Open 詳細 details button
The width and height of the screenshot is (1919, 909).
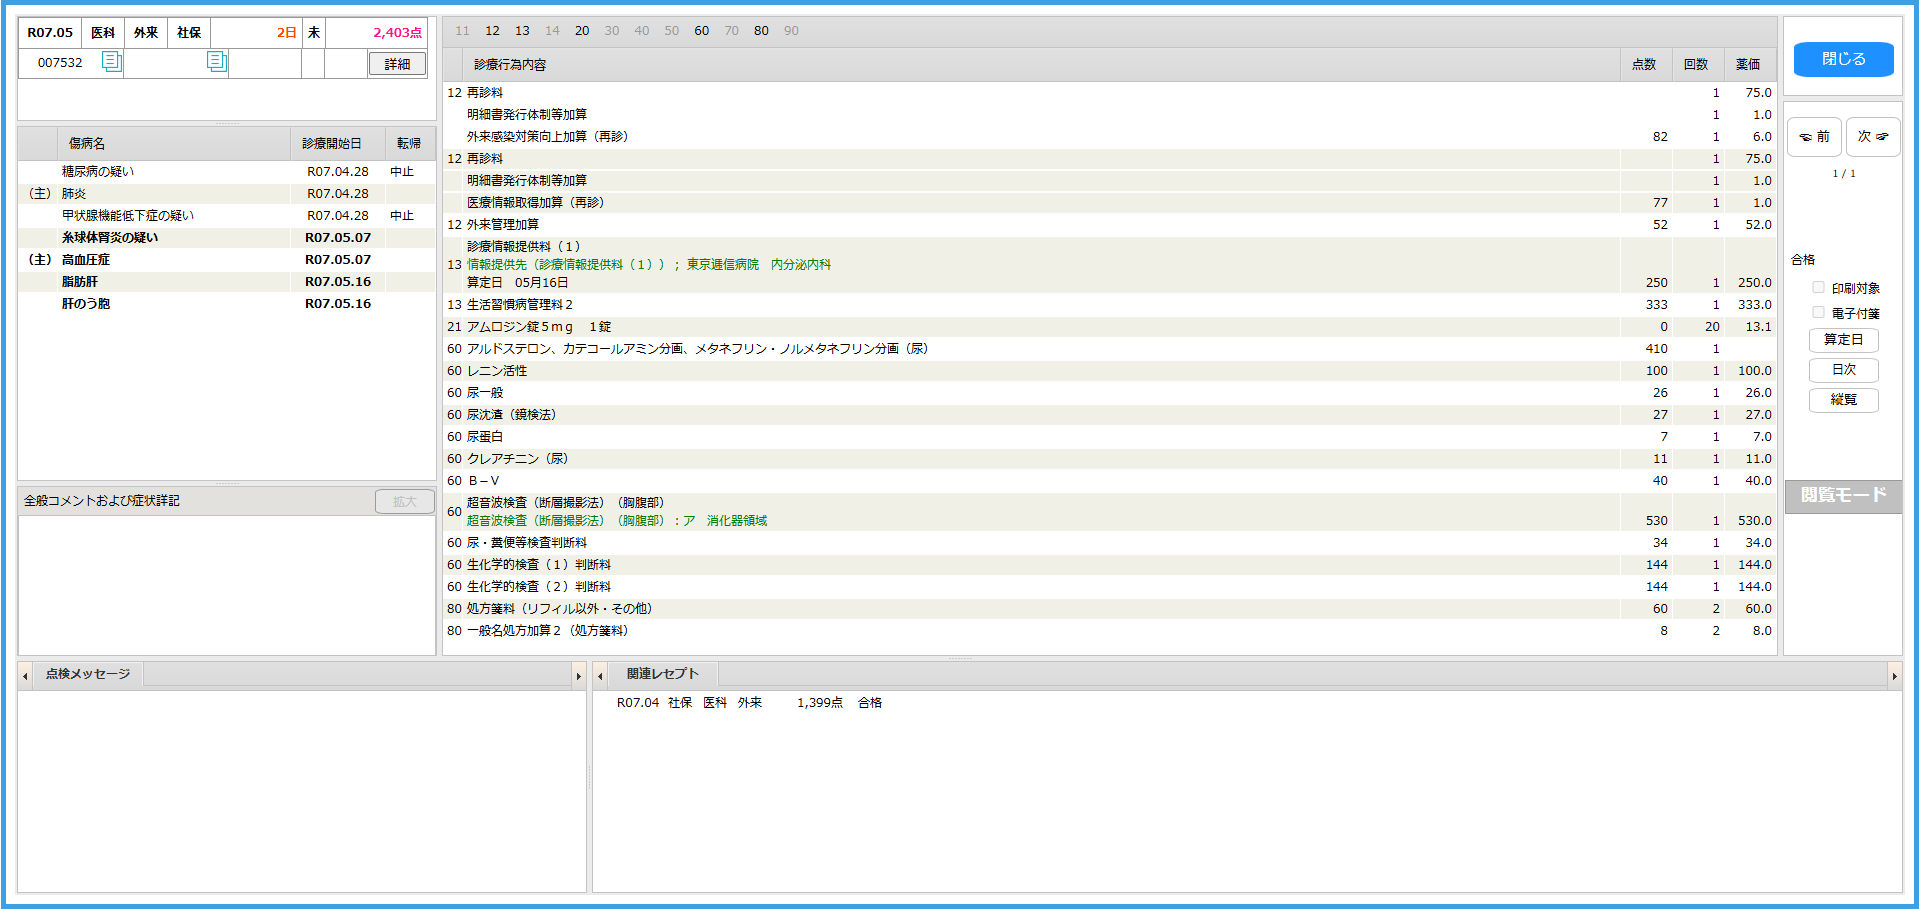tap(397, 64)
